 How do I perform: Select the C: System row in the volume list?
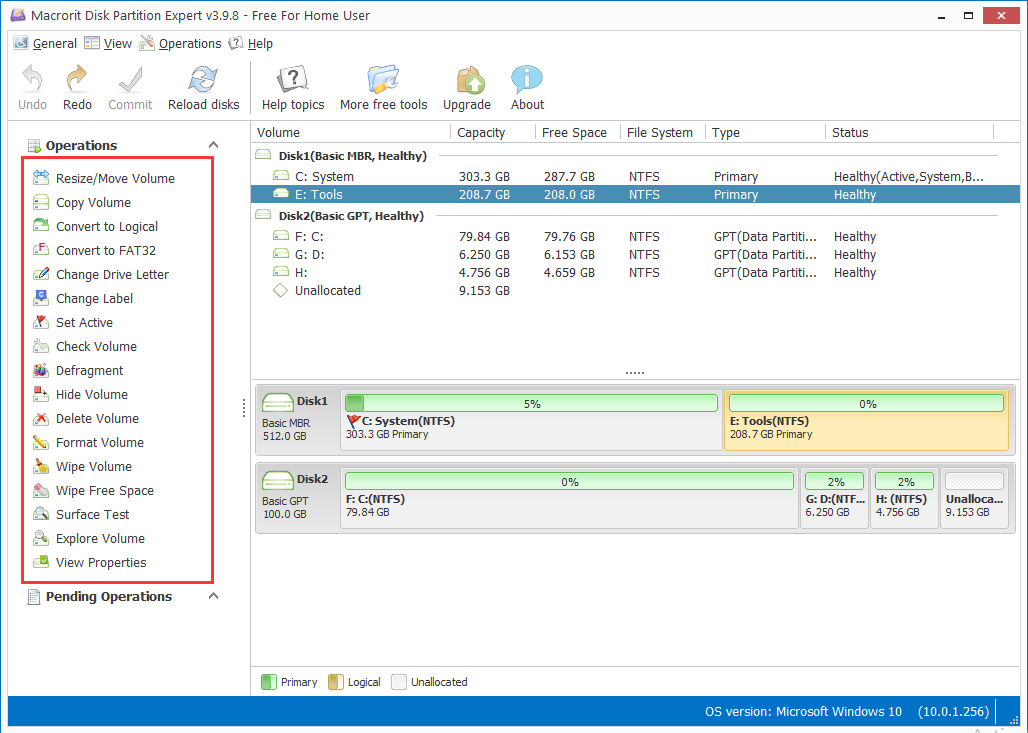[324, 176]
